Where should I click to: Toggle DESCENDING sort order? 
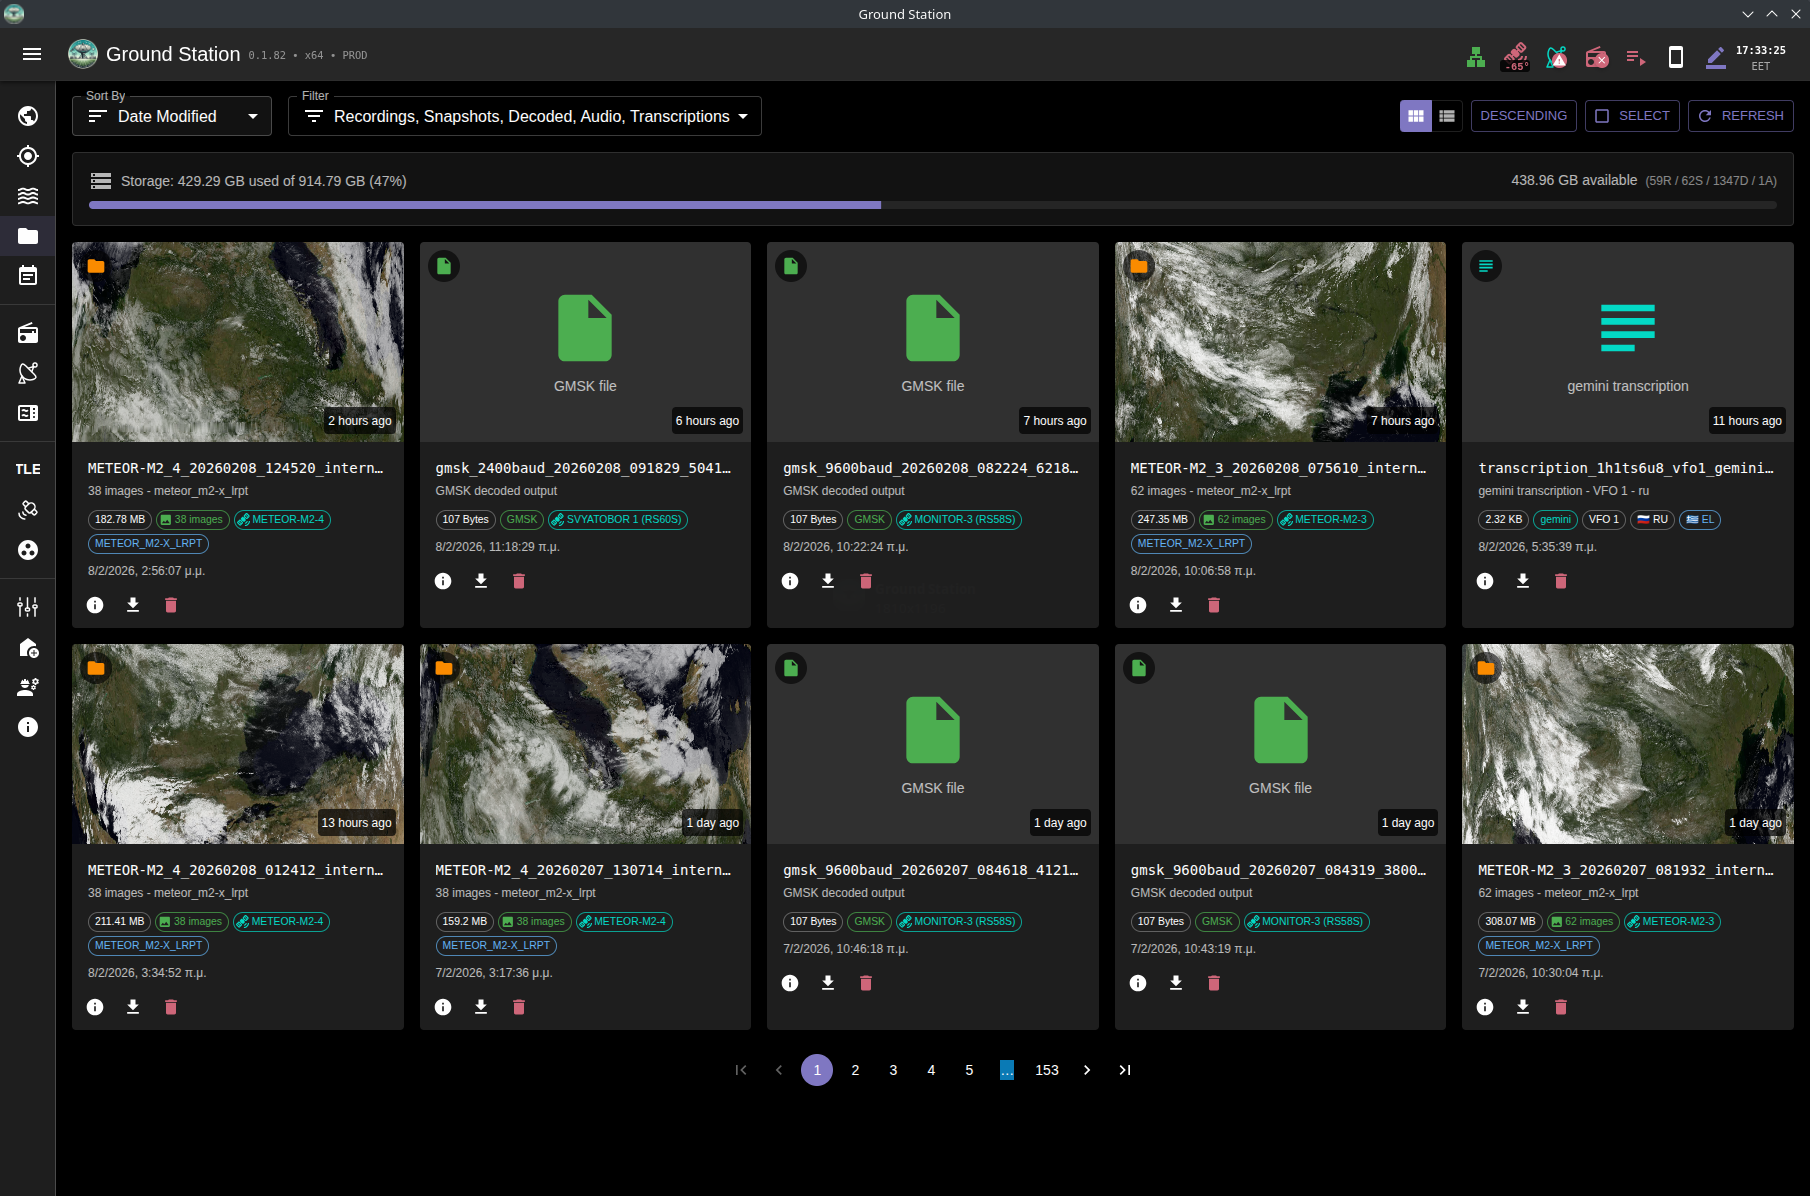click(1523, 115)
